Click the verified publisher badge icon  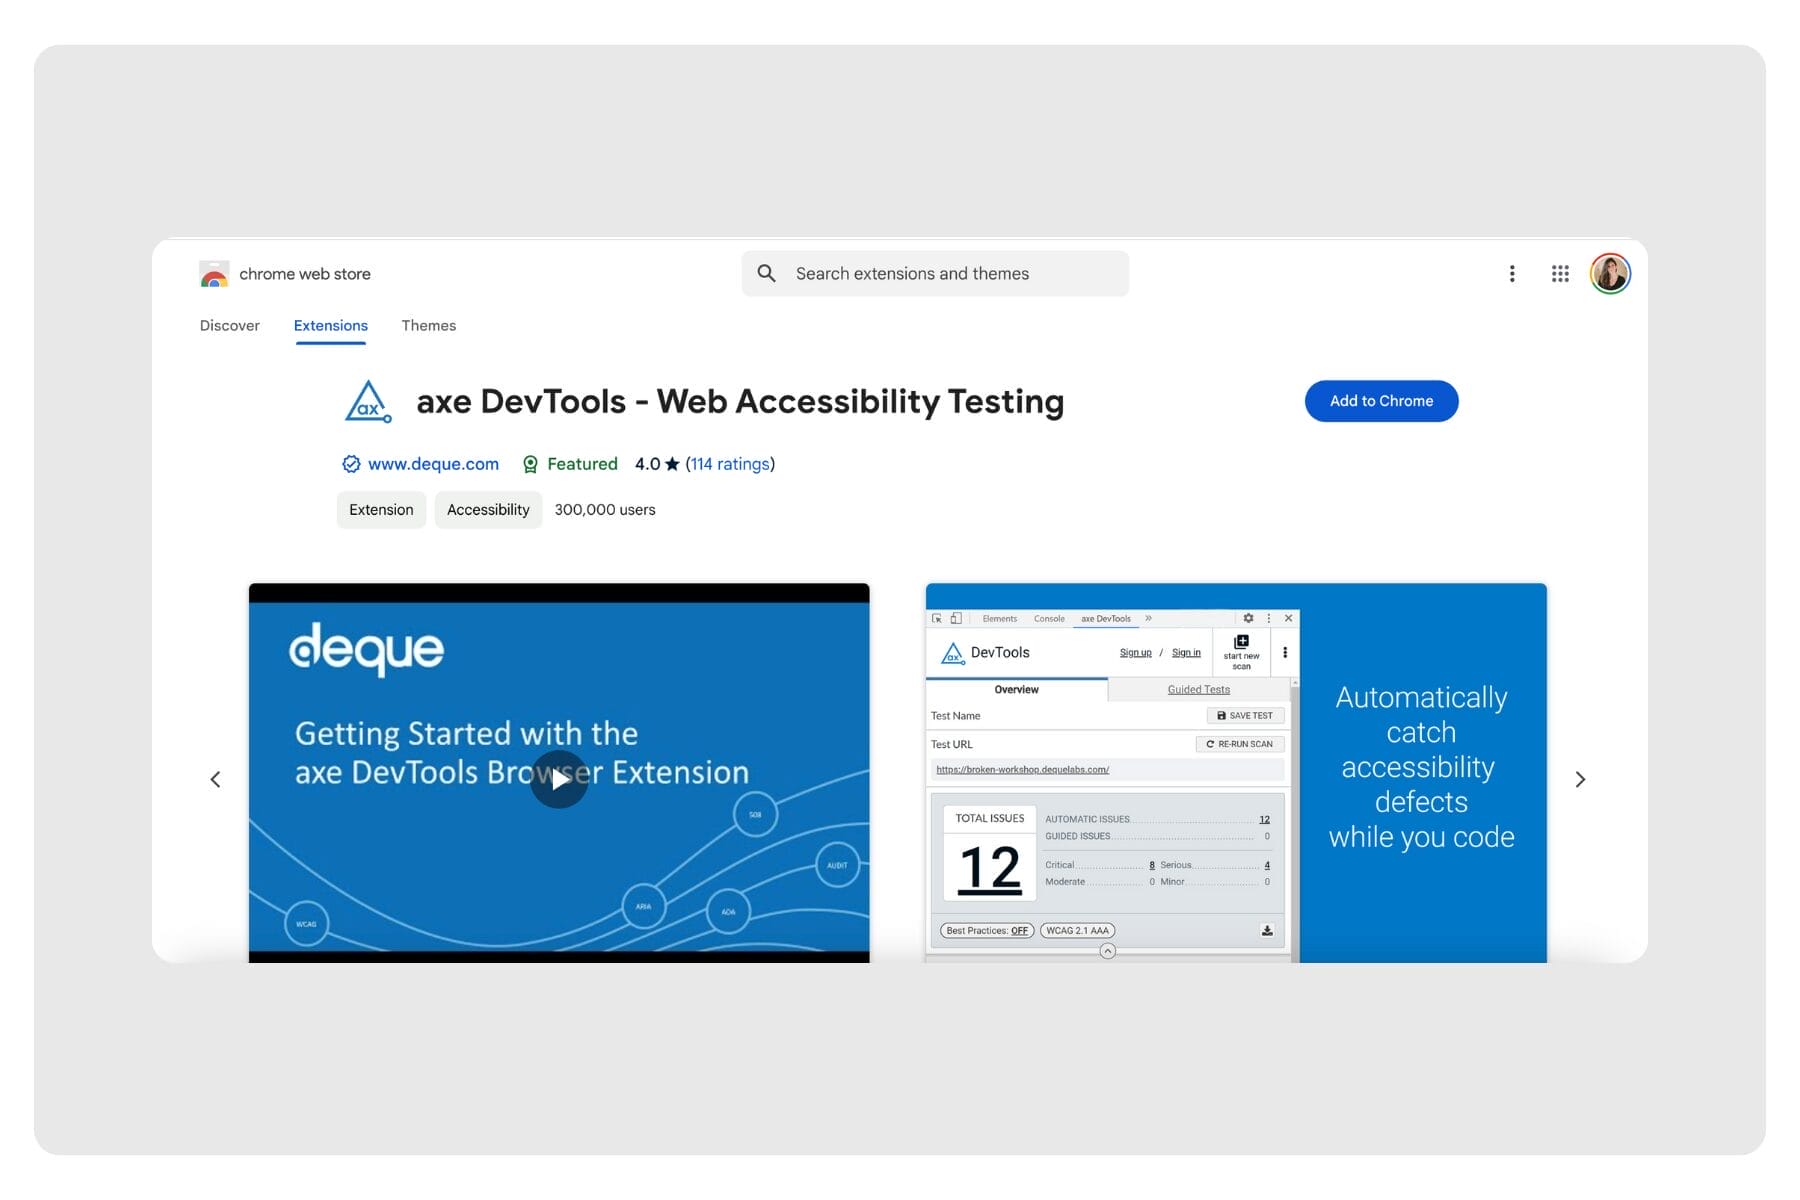(351, 464)
